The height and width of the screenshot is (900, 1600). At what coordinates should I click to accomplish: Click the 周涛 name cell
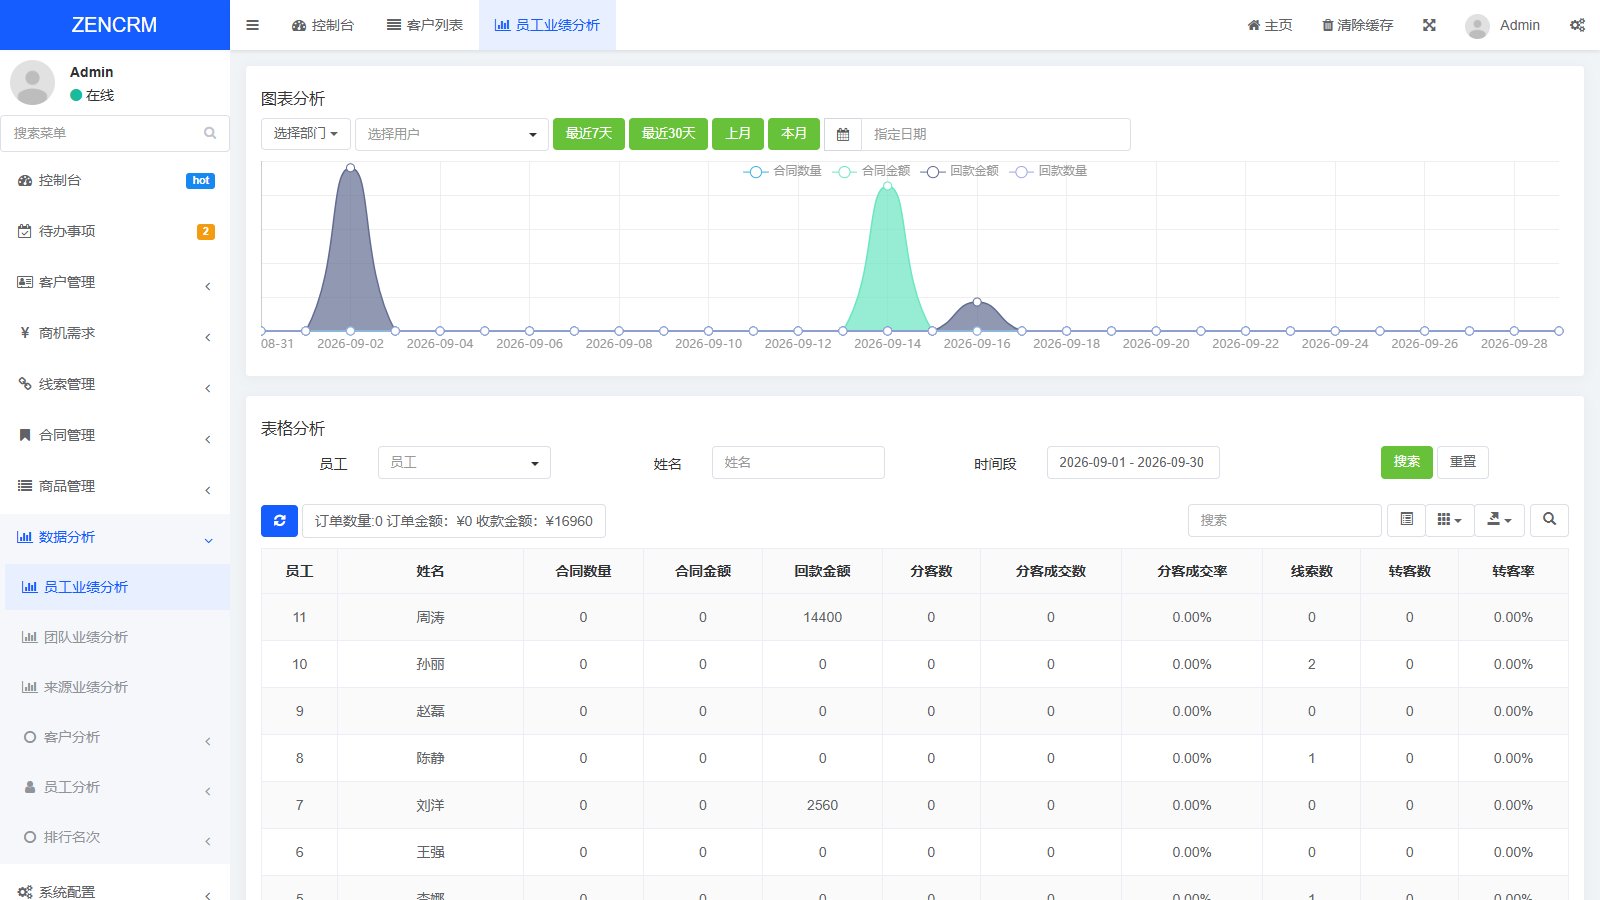click(x=430, y=617)
